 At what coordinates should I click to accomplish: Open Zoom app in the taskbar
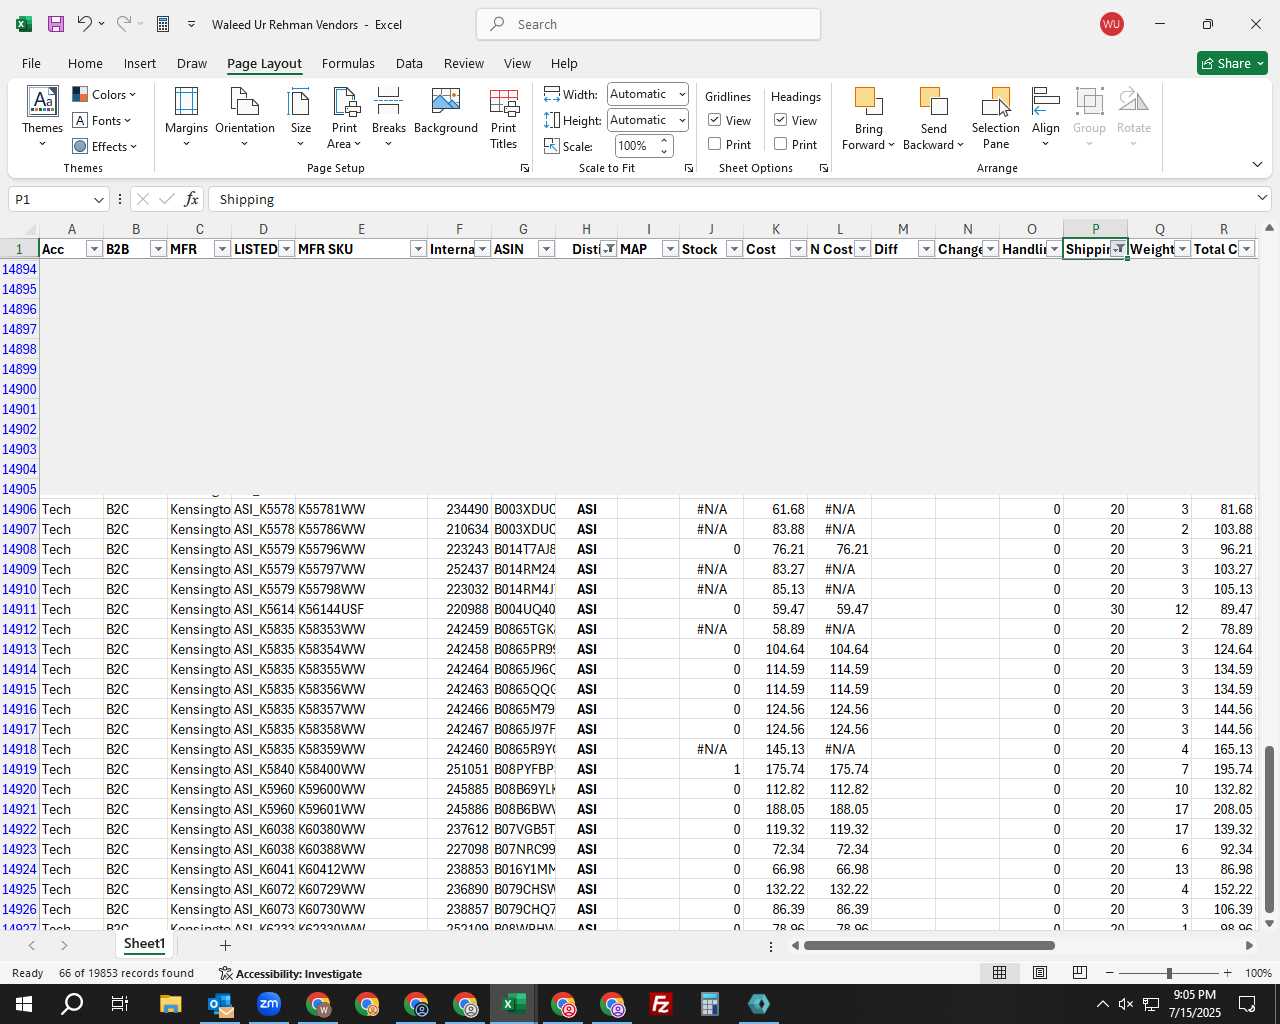[269, 1004]
